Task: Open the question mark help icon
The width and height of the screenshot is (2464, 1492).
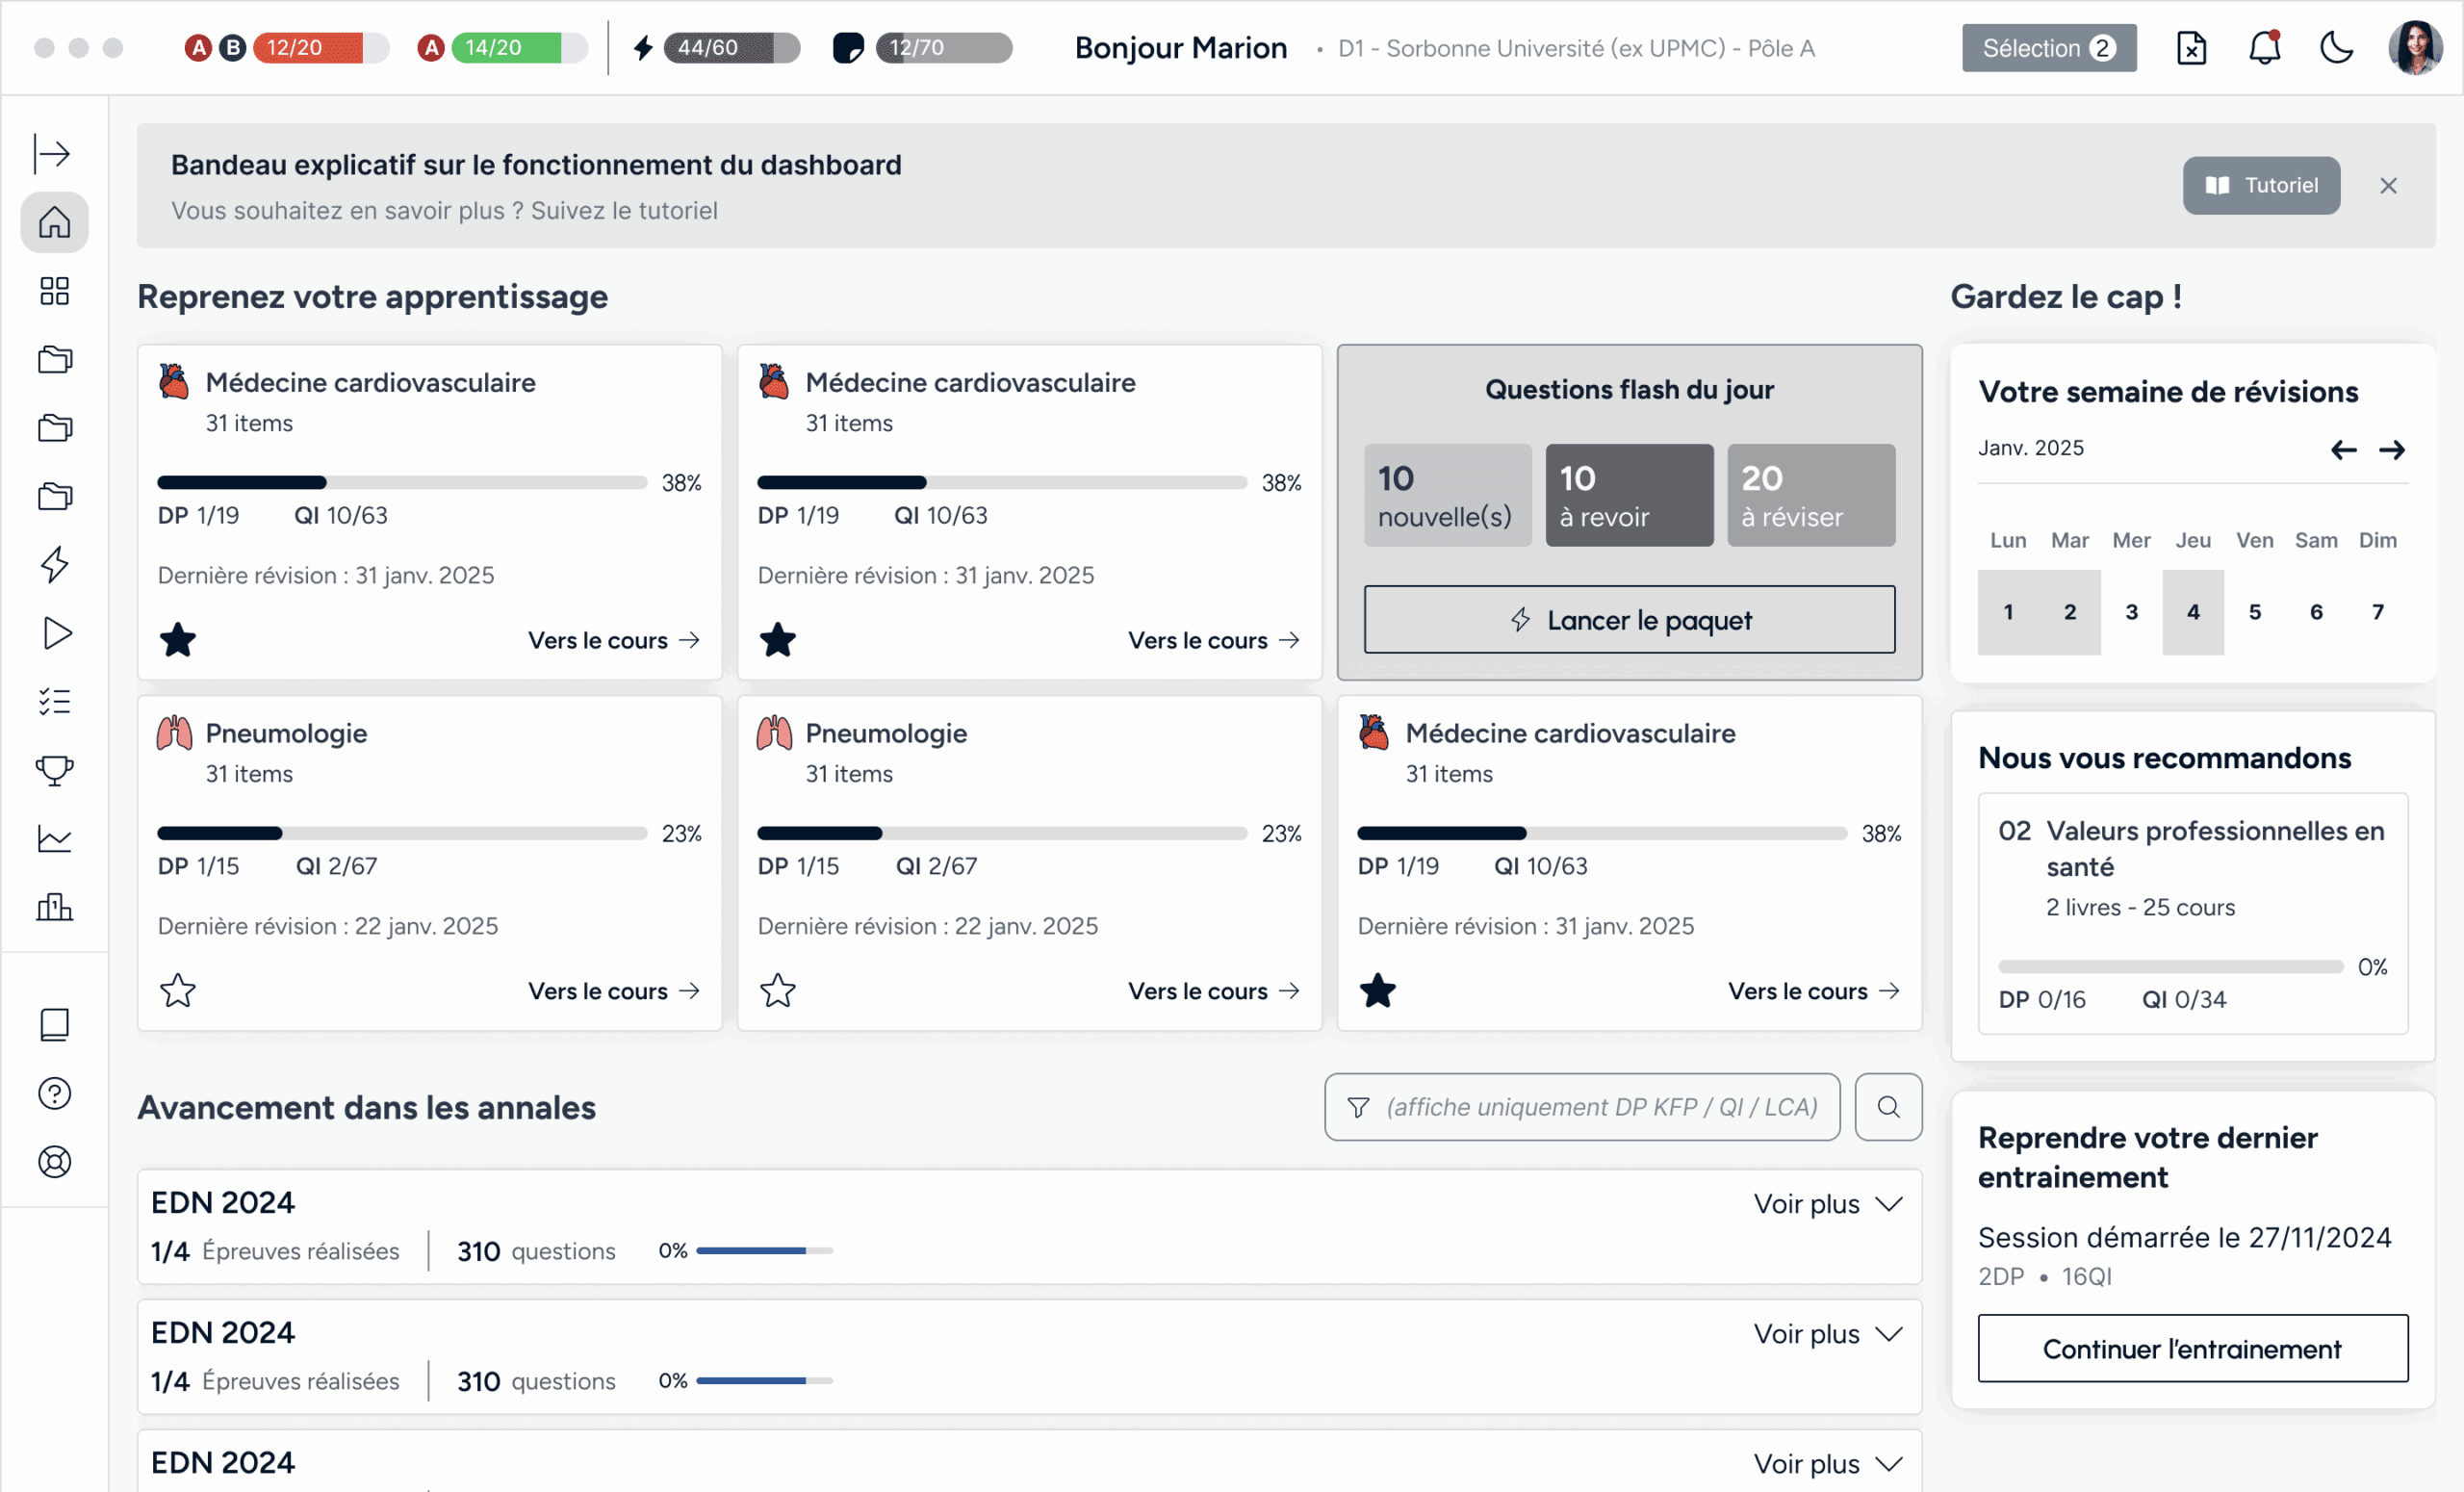Action: point(54,1093)
